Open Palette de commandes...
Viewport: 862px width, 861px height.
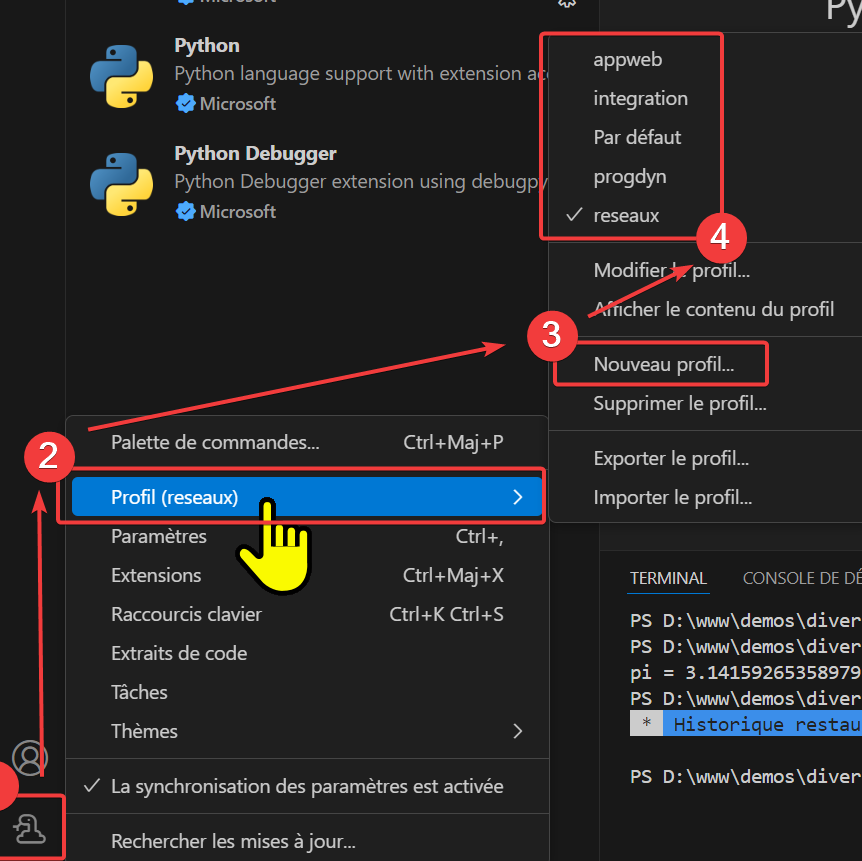pyautogui.click(x=215, y=442)
